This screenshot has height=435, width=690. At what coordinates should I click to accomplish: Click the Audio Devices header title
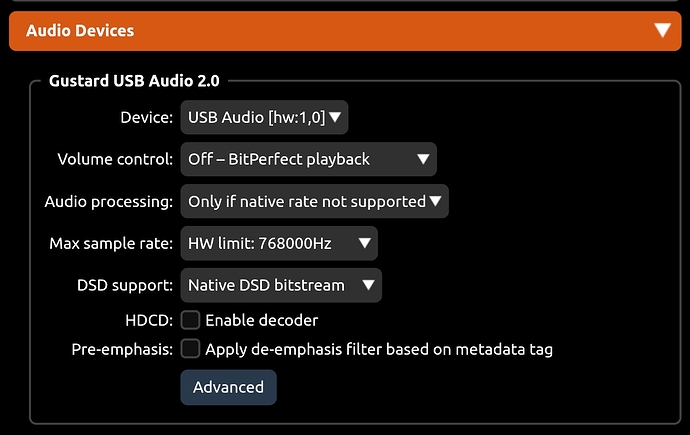tap(80, 30)
